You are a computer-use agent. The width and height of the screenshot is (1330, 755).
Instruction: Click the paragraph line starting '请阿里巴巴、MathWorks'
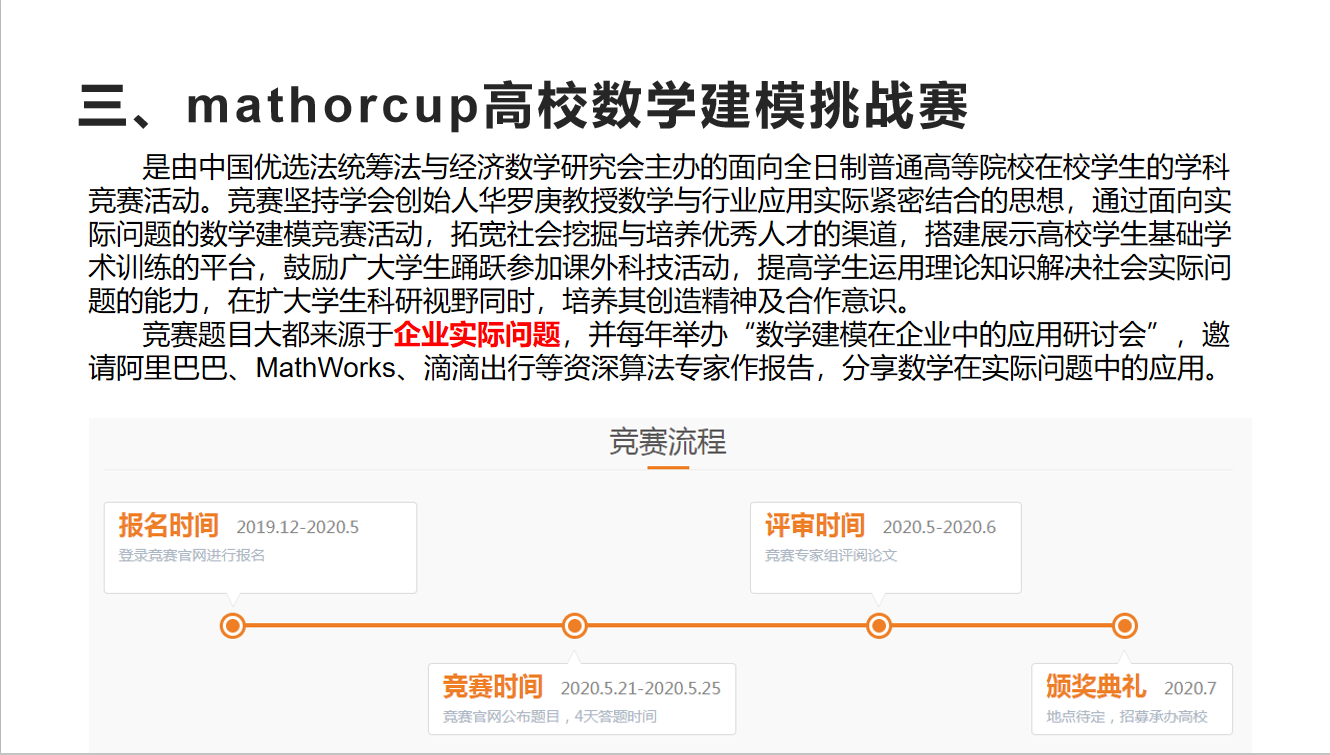pyautogui.click(x=656, y=368)
